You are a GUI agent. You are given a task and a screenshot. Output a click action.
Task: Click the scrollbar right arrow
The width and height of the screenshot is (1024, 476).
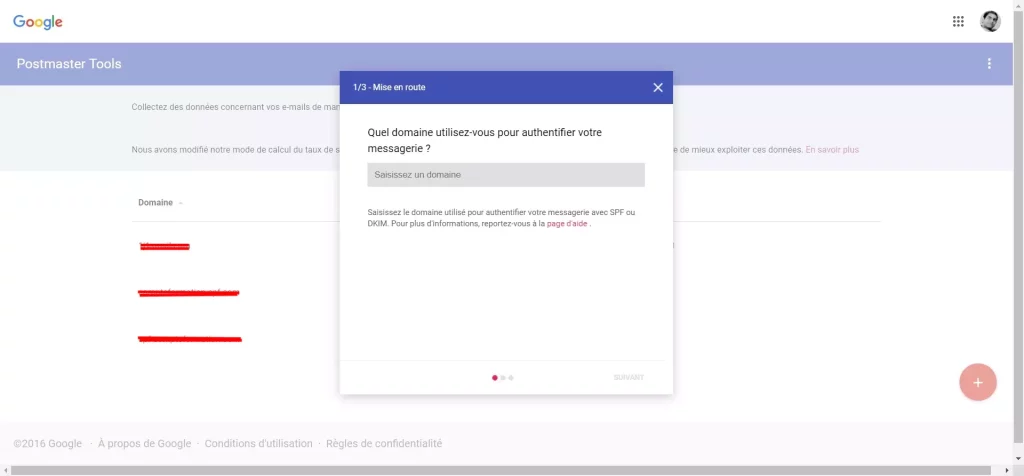click(x=1007, y=470)
